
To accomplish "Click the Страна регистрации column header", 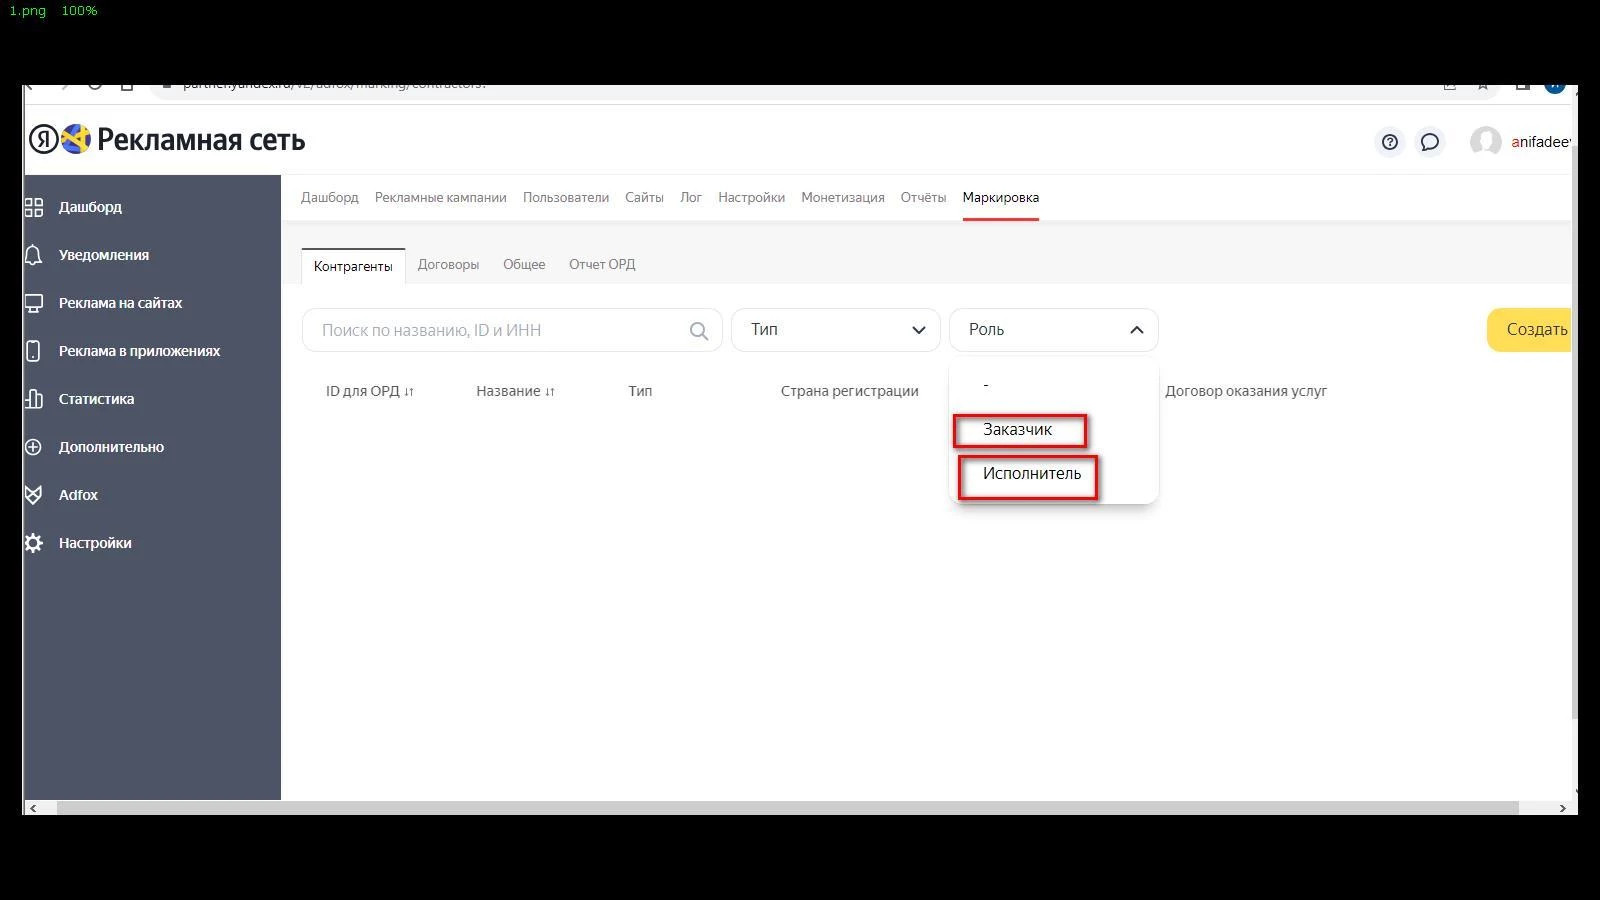I will (850, 391).
